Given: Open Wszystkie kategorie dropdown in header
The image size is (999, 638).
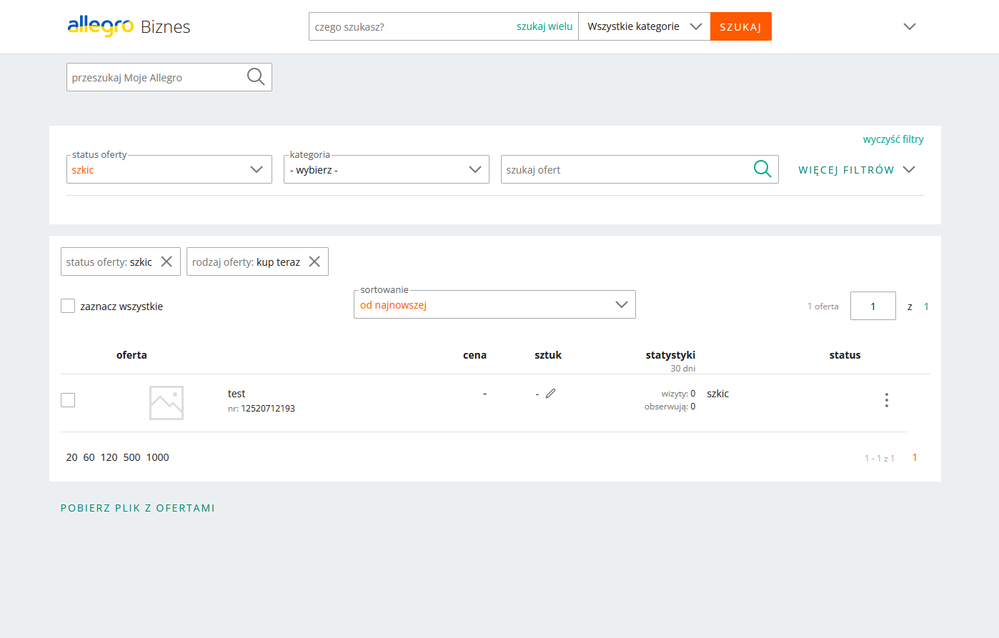Looking at the screenshot, I should click(644, 27).
